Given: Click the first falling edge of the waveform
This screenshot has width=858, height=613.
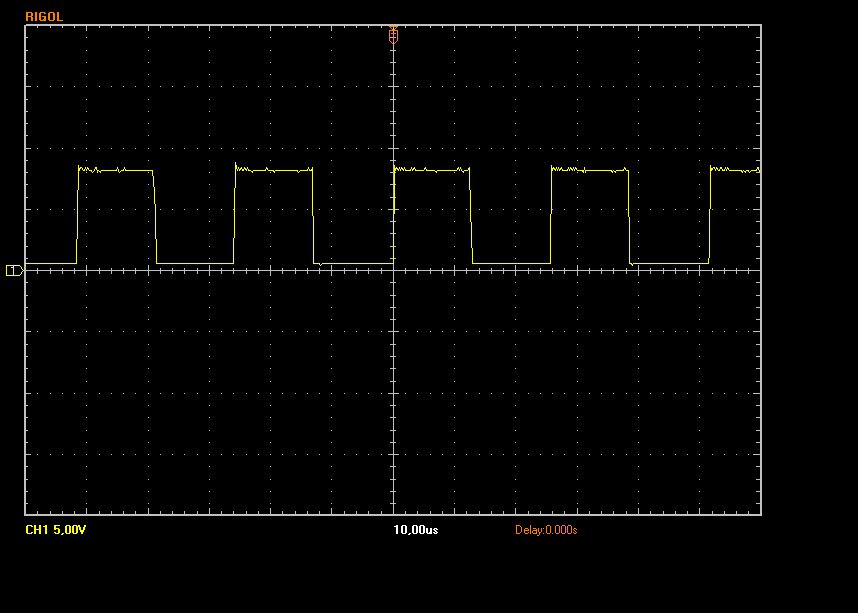Looking at the screenshot, I should click(155, 216).
